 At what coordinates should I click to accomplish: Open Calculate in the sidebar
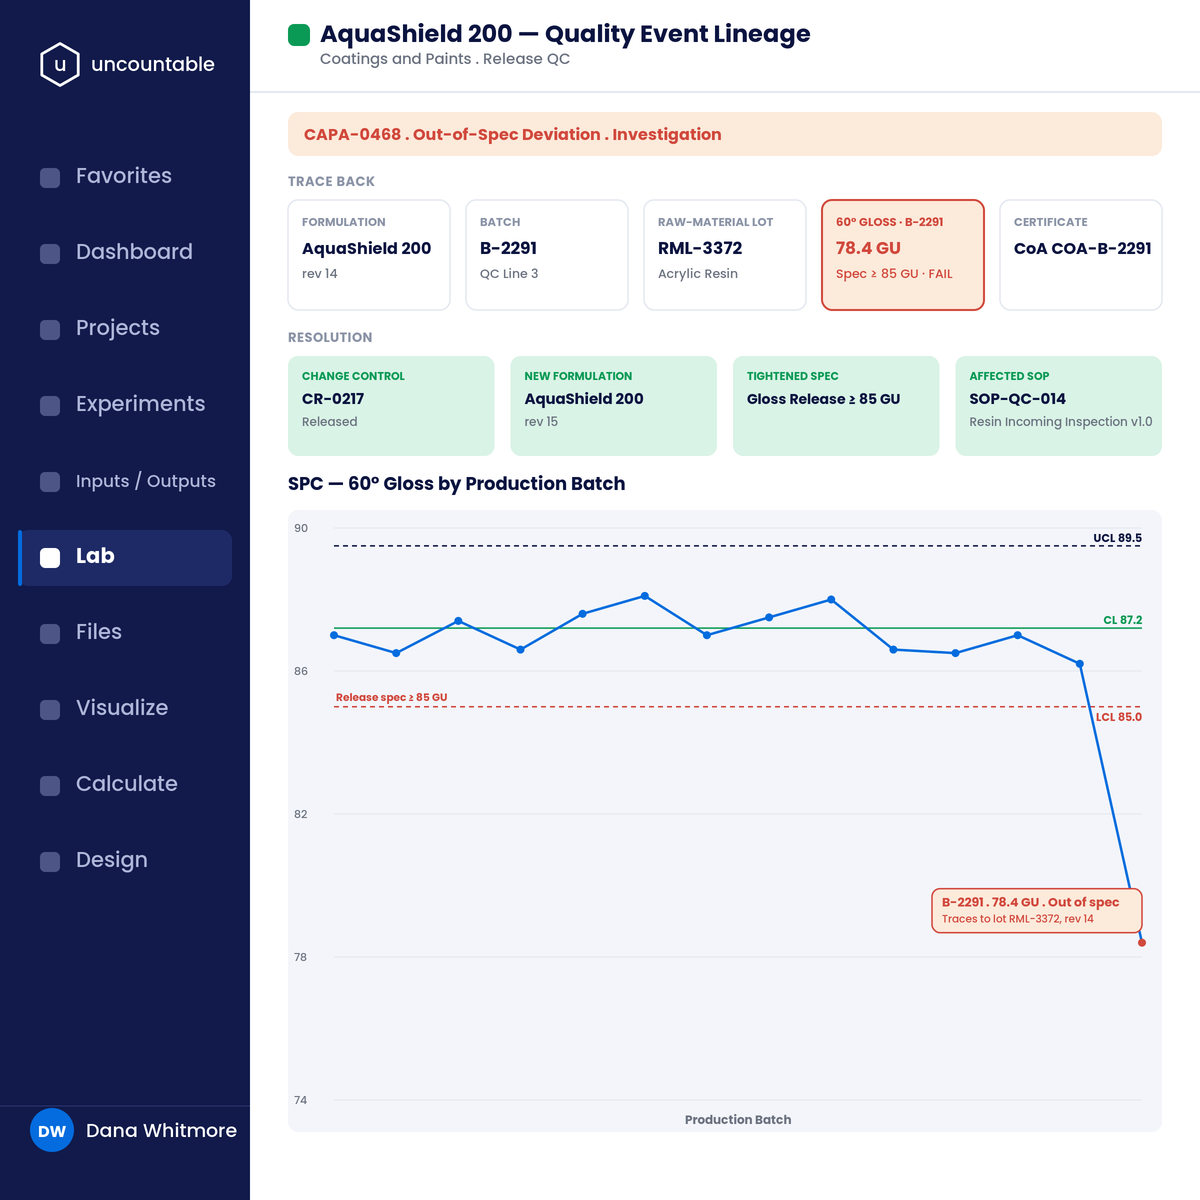125,784
